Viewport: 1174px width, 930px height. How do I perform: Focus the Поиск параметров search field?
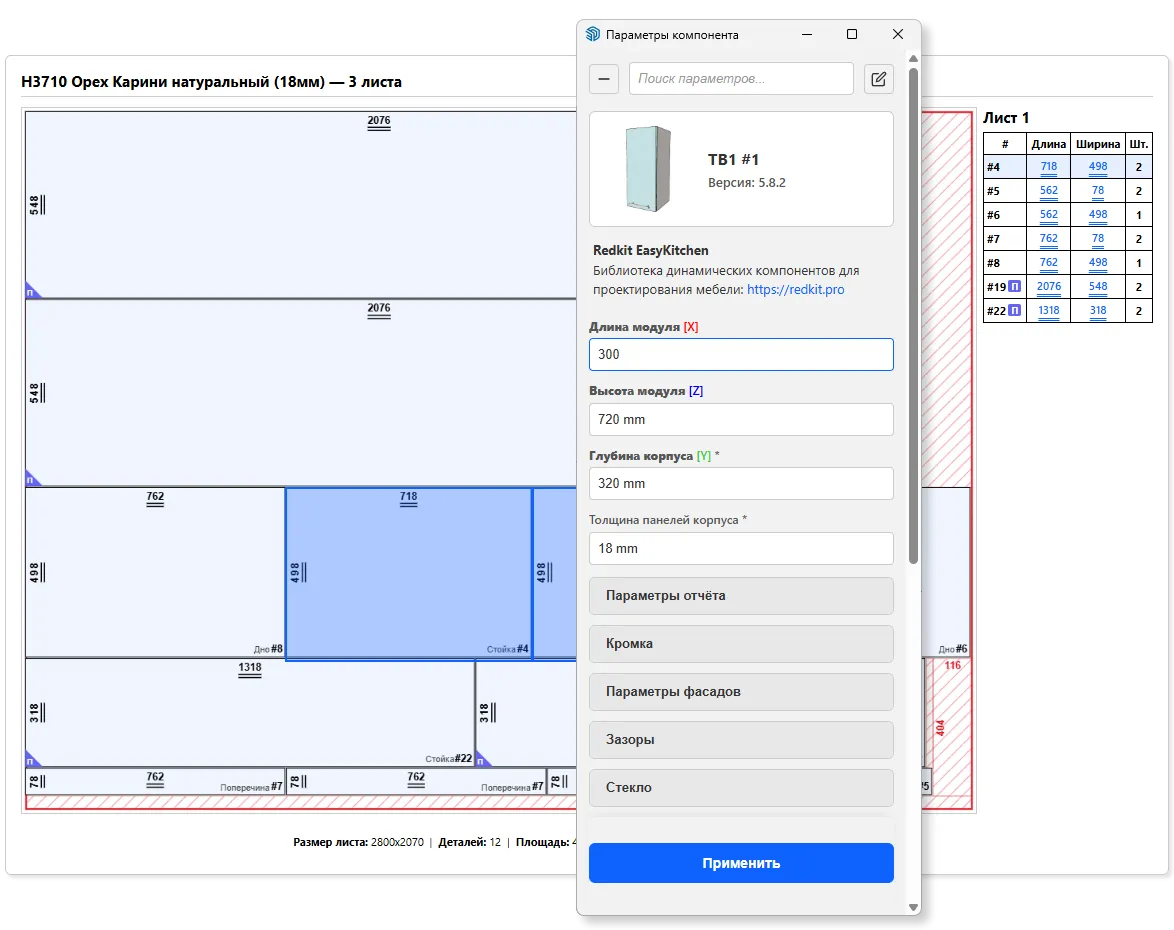point(741,79)
